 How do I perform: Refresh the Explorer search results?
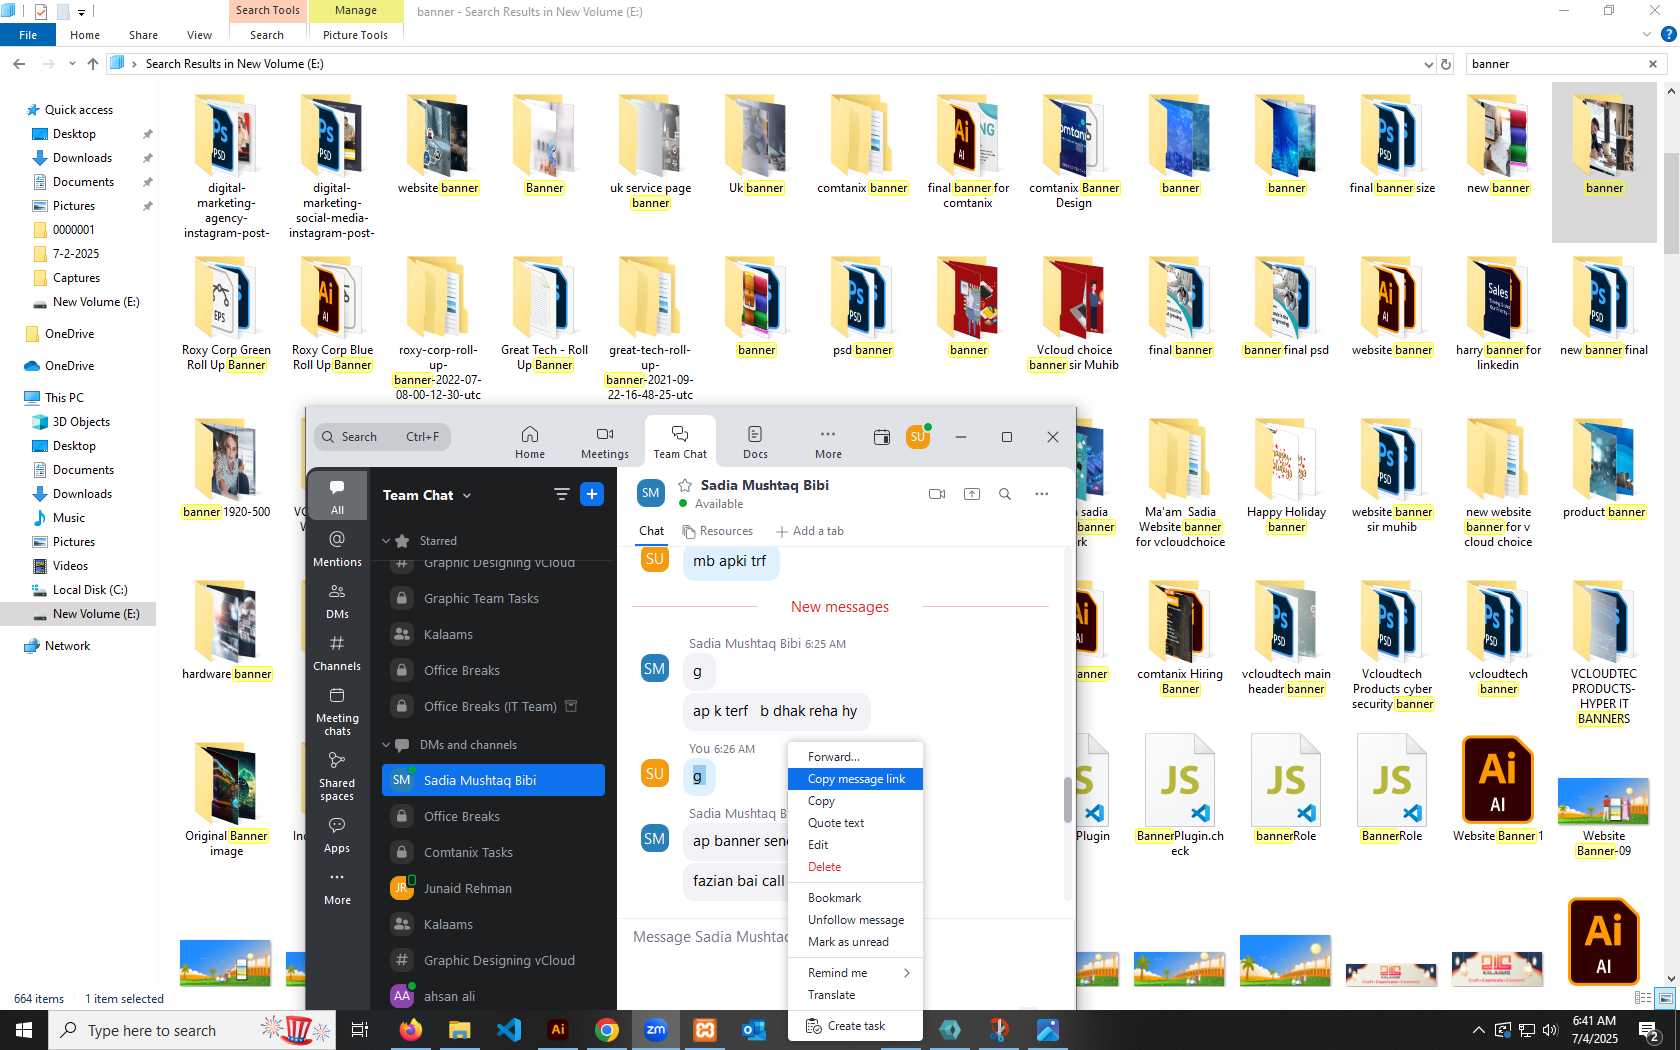tap(1445, 64)
